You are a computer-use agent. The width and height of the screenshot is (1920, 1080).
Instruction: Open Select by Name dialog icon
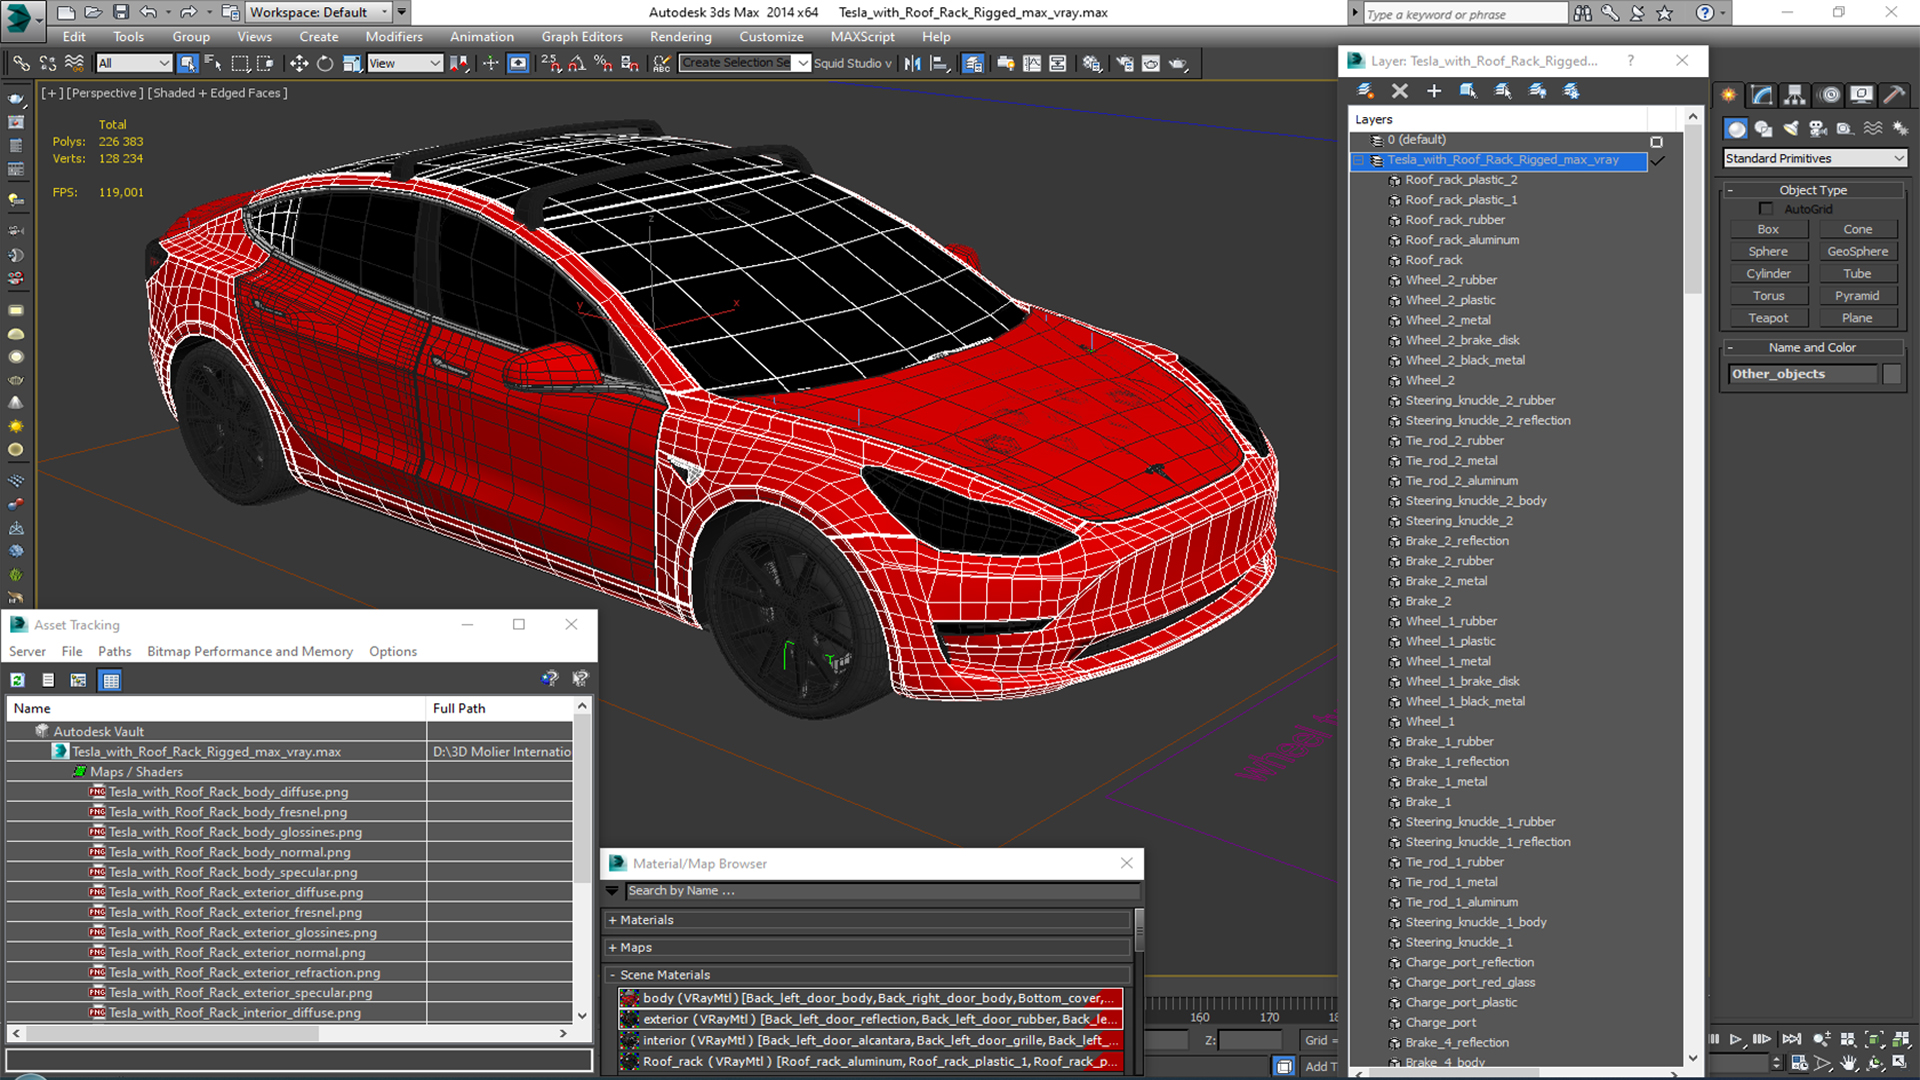click(213, 63)
